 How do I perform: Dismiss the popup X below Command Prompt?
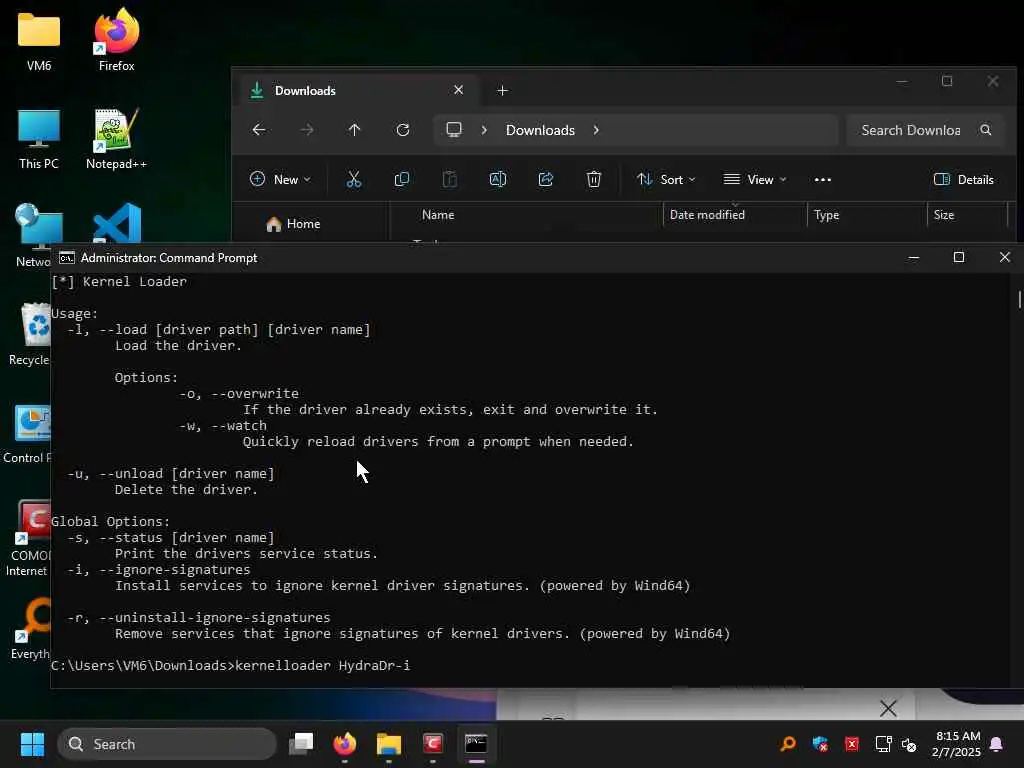point(888,708)
